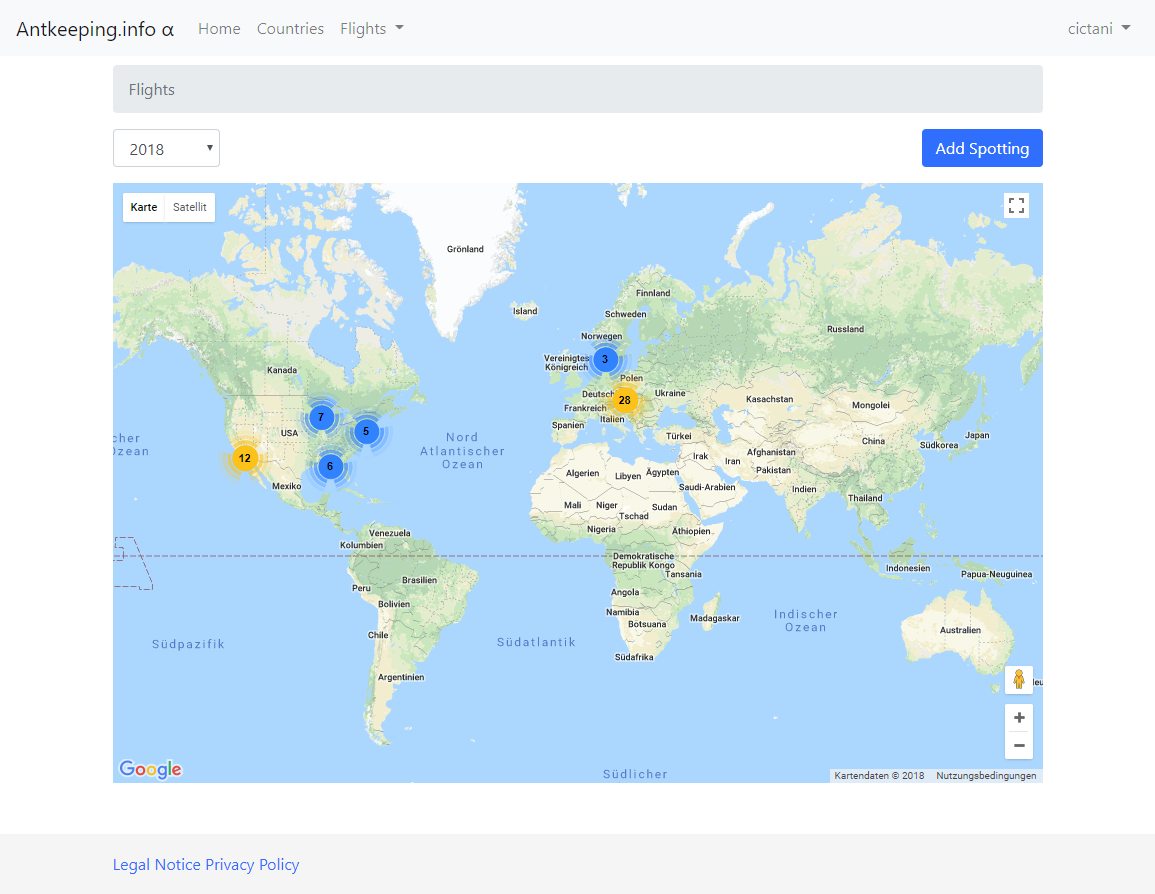1155x894 pixels.
Task: Zoom out with the map minus button
Action: 1018,746
